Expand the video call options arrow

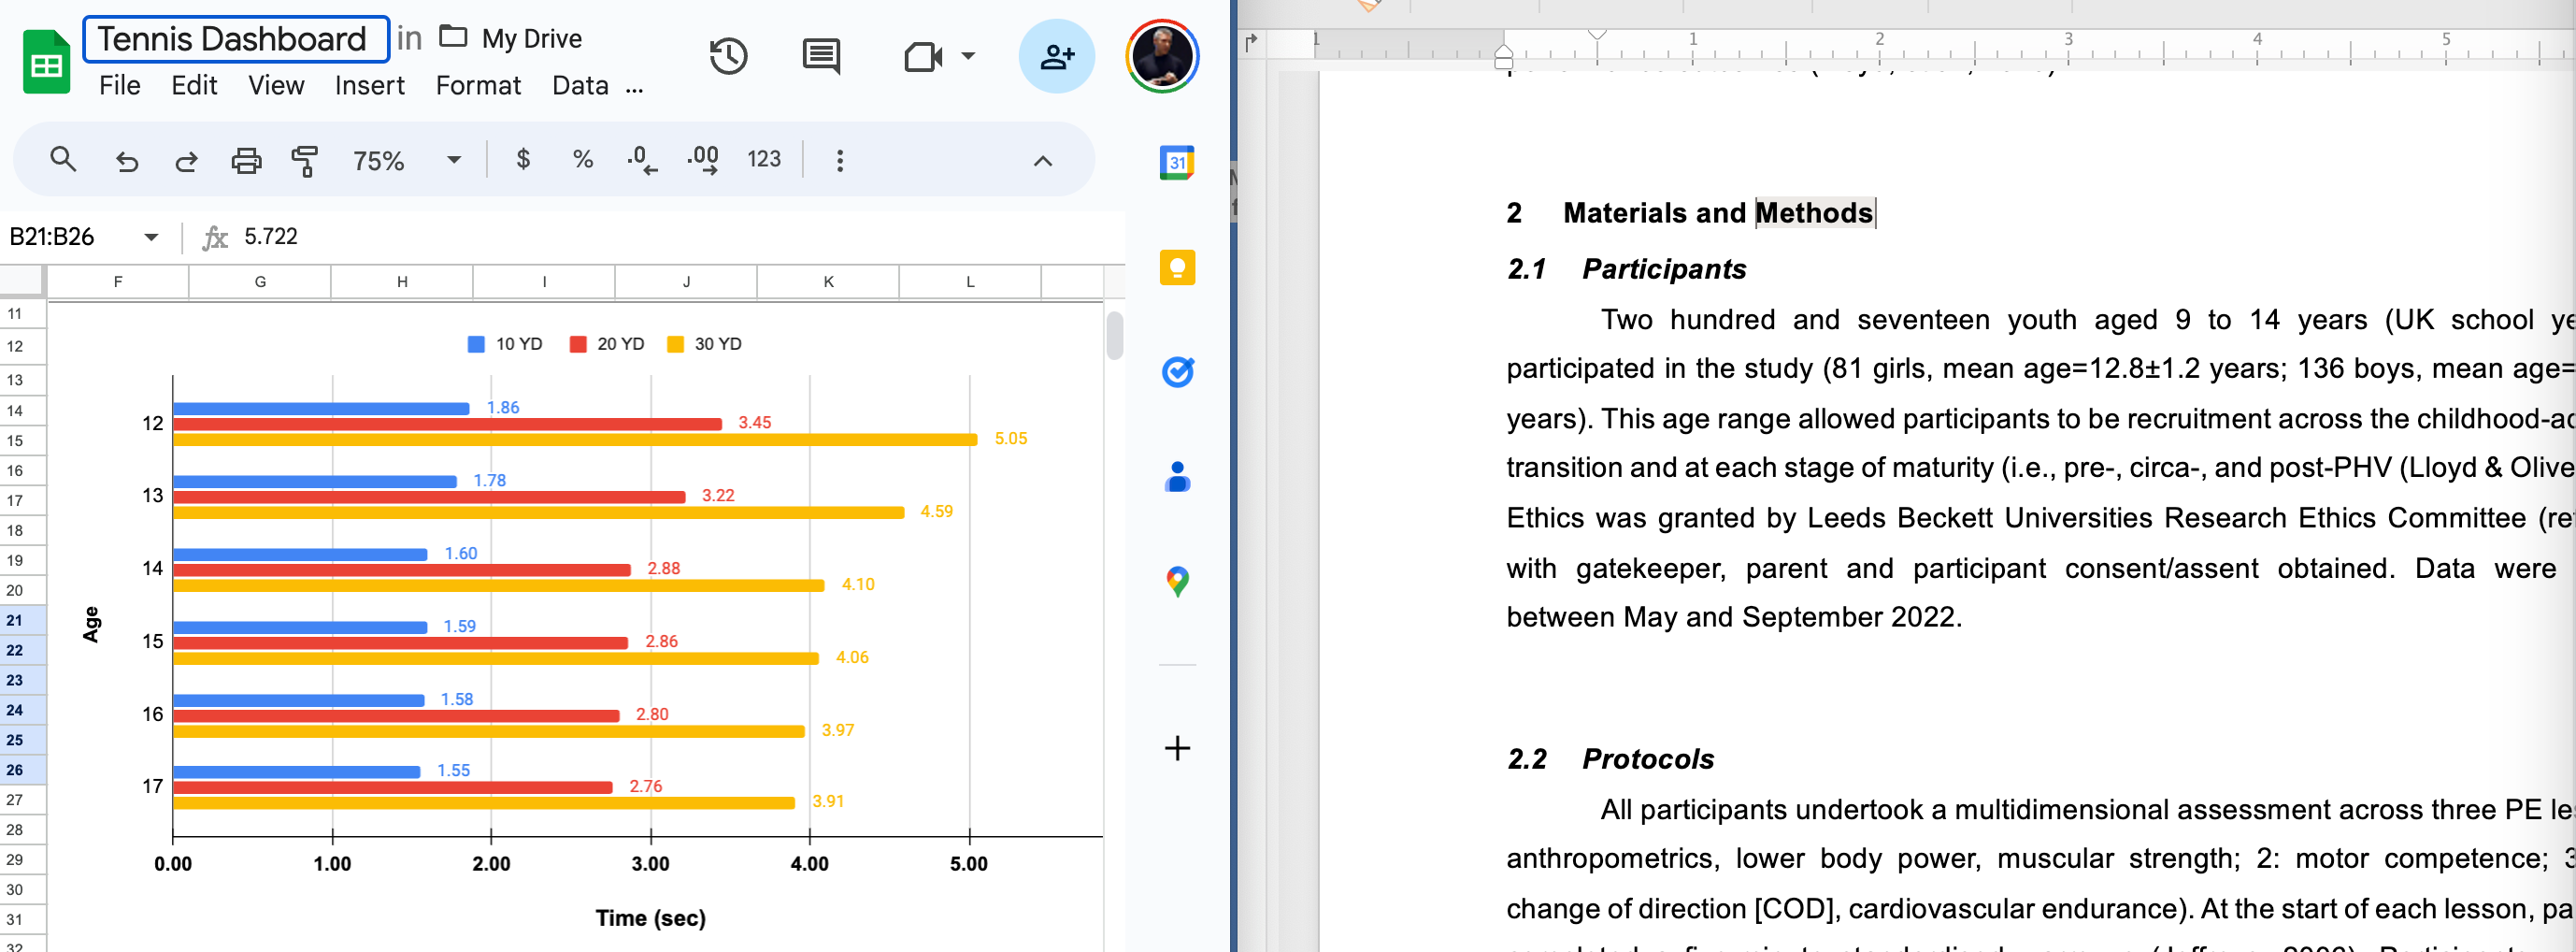[968, 56]
